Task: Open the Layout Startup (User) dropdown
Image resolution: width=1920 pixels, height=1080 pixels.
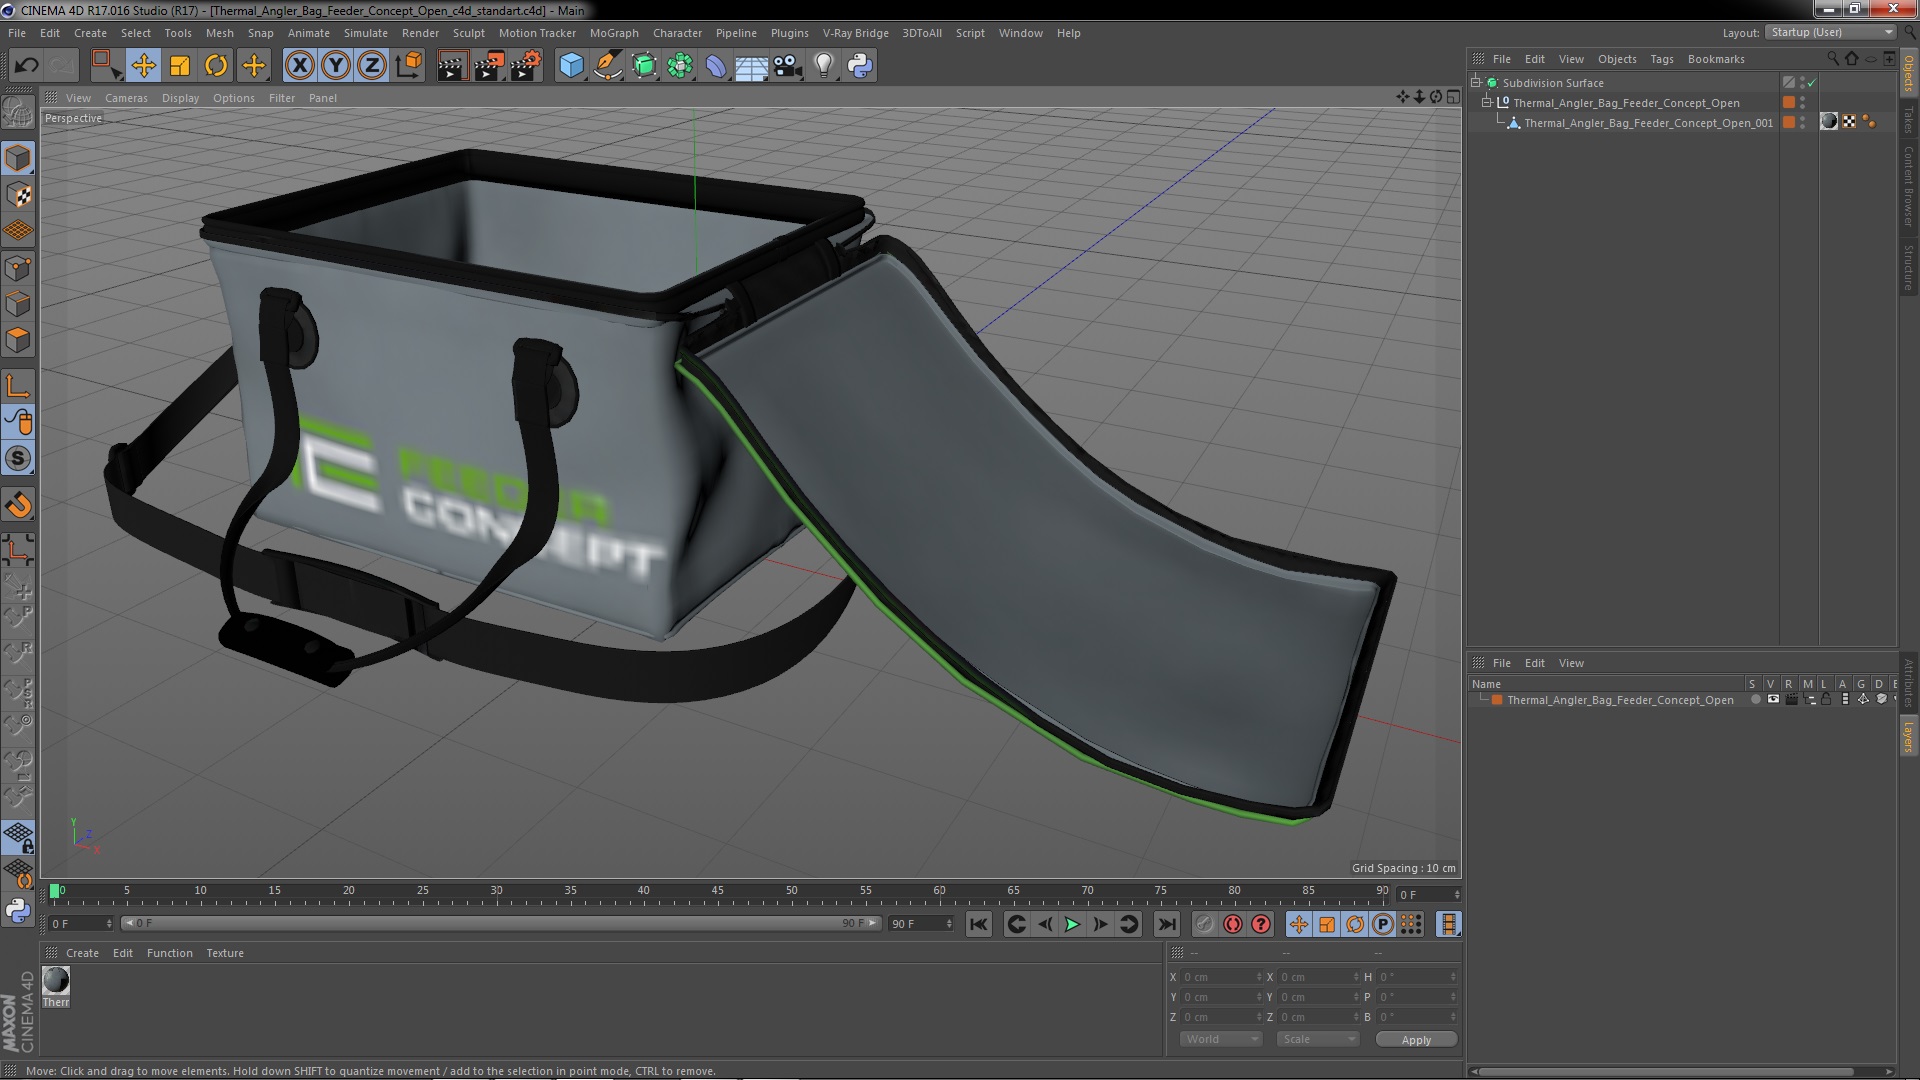Action: pyautogui.click(x=1830, y=33)
